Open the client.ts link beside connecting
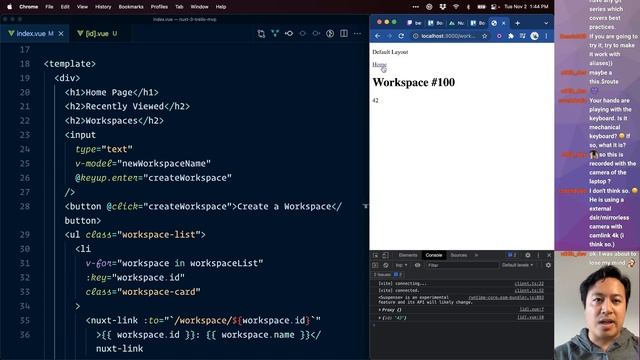Viewport: 640px width, 360px height. [529, 284]
